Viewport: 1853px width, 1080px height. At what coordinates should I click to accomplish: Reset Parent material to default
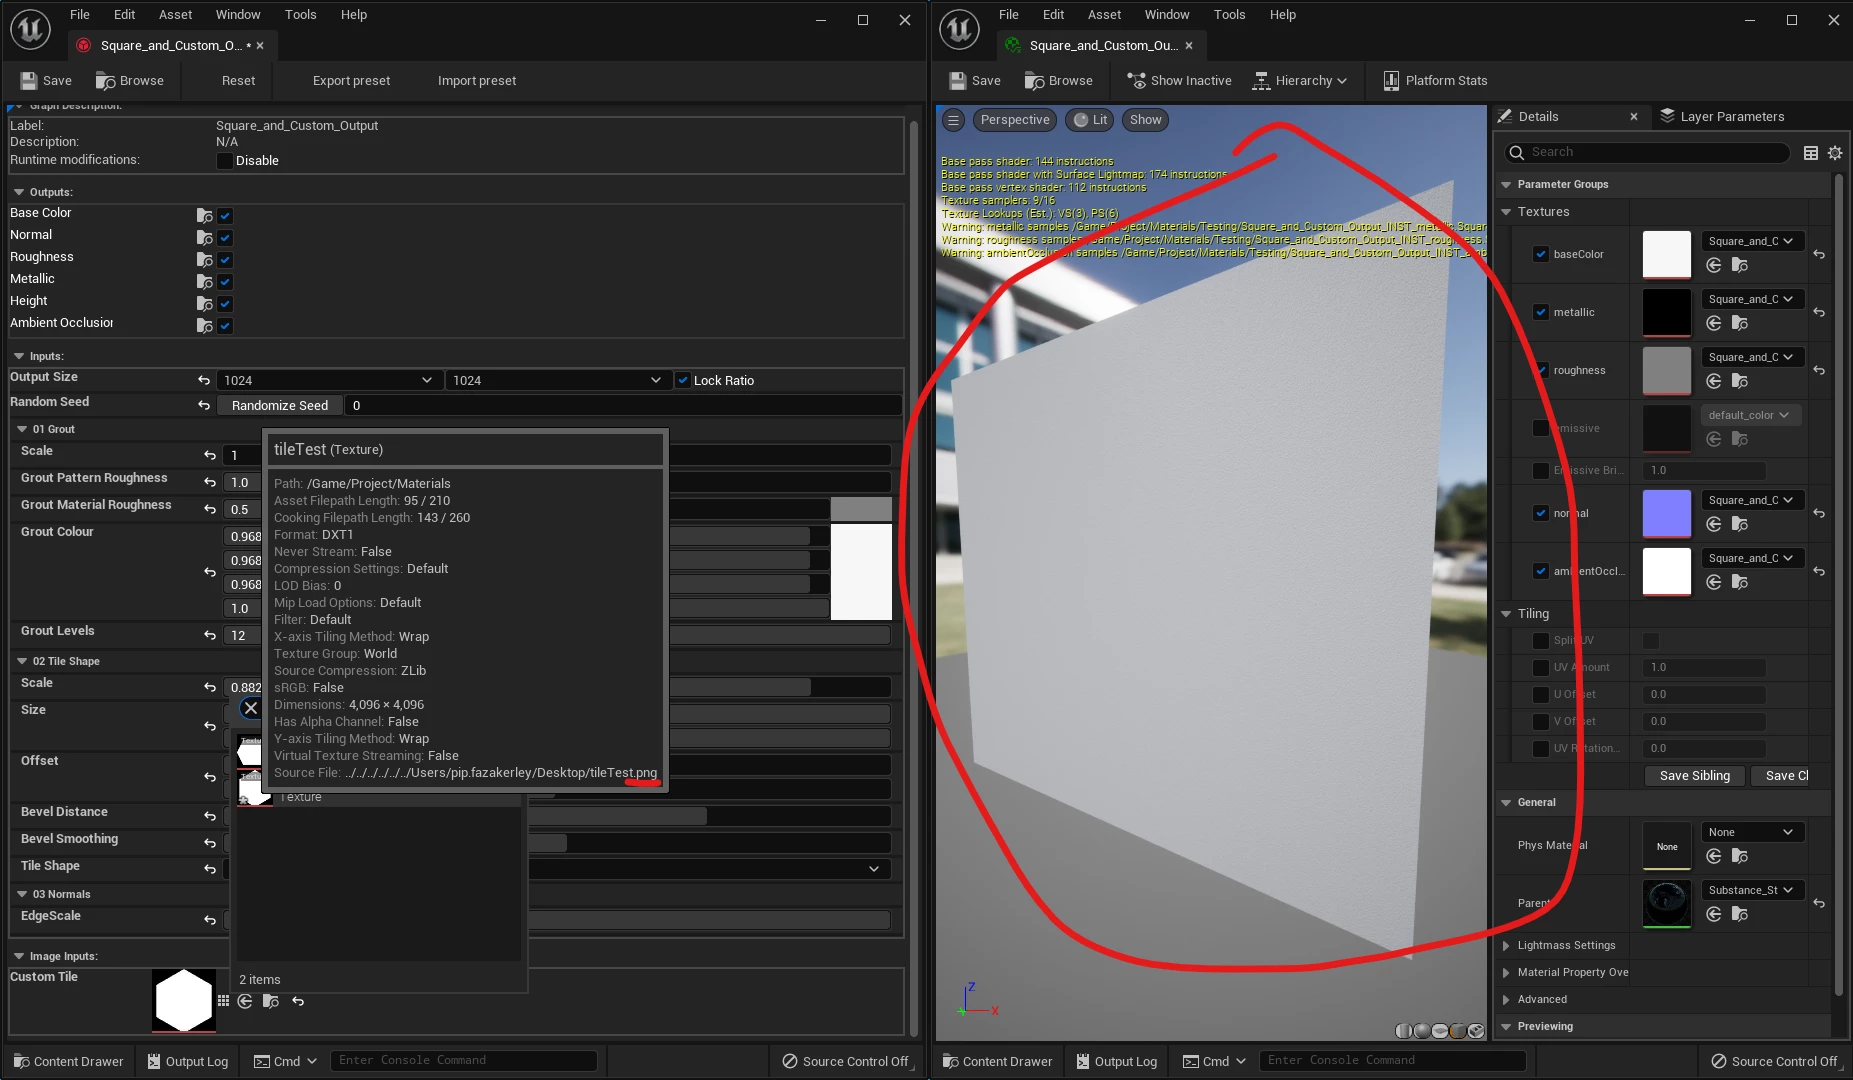click(1819, 903)
